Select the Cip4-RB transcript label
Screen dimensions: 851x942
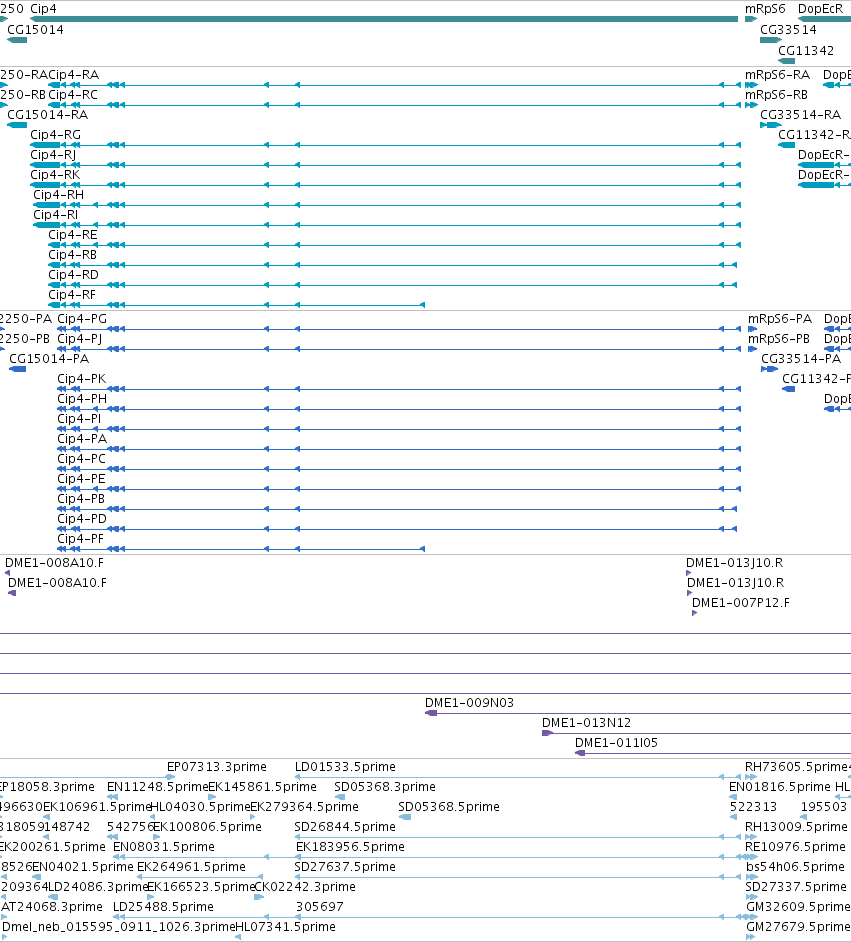pos(72,255)
